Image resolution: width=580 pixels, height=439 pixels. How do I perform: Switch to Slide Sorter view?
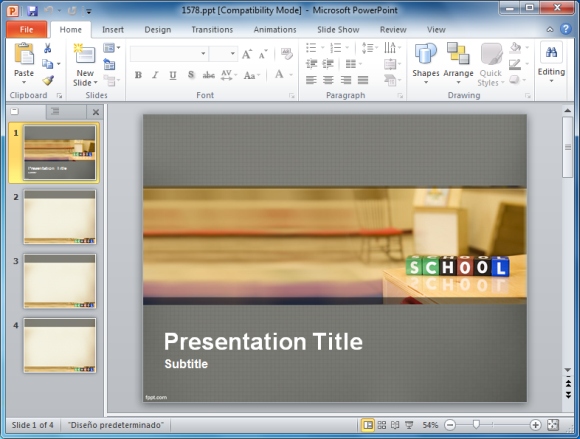[382, 425]
